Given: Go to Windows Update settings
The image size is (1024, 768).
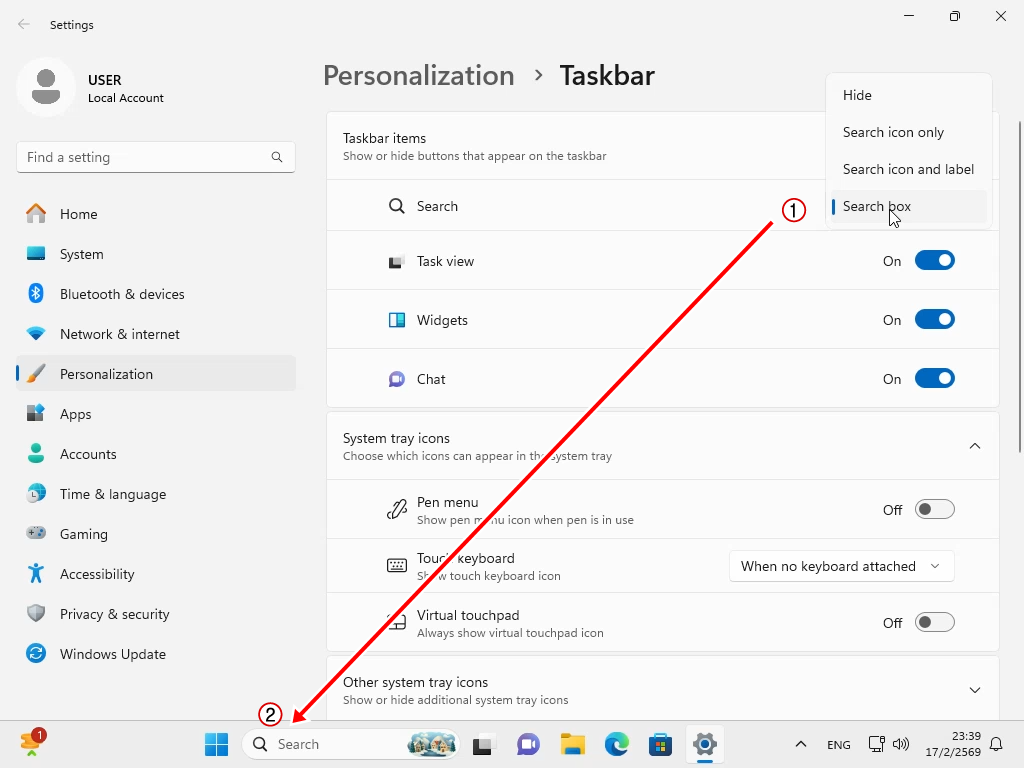Looking at the screenshot, I should coord(112,654).
